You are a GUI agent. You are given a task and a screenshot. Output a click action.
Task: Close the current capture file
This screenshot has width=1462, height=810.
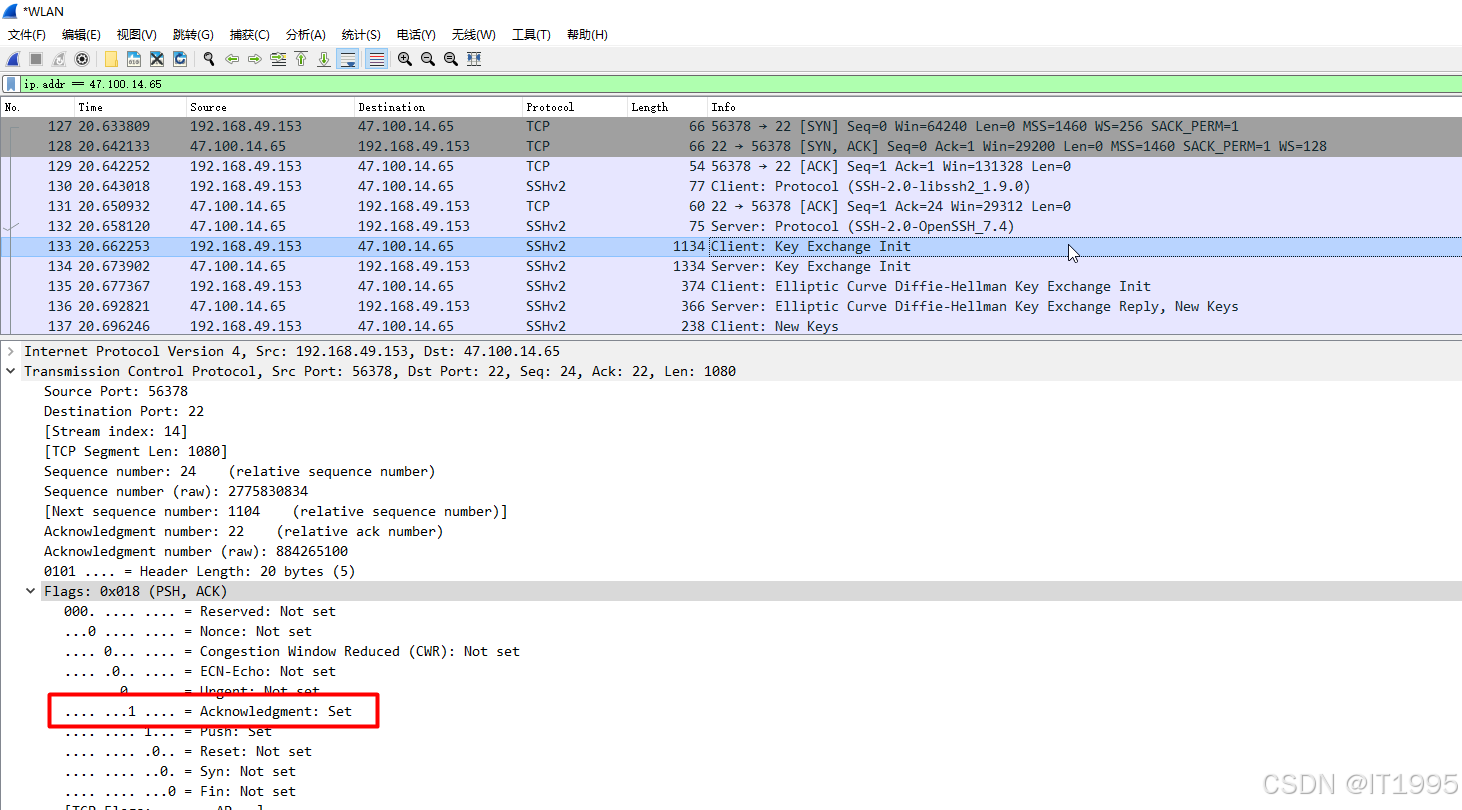pyautogui.click(x=156, y=59)
